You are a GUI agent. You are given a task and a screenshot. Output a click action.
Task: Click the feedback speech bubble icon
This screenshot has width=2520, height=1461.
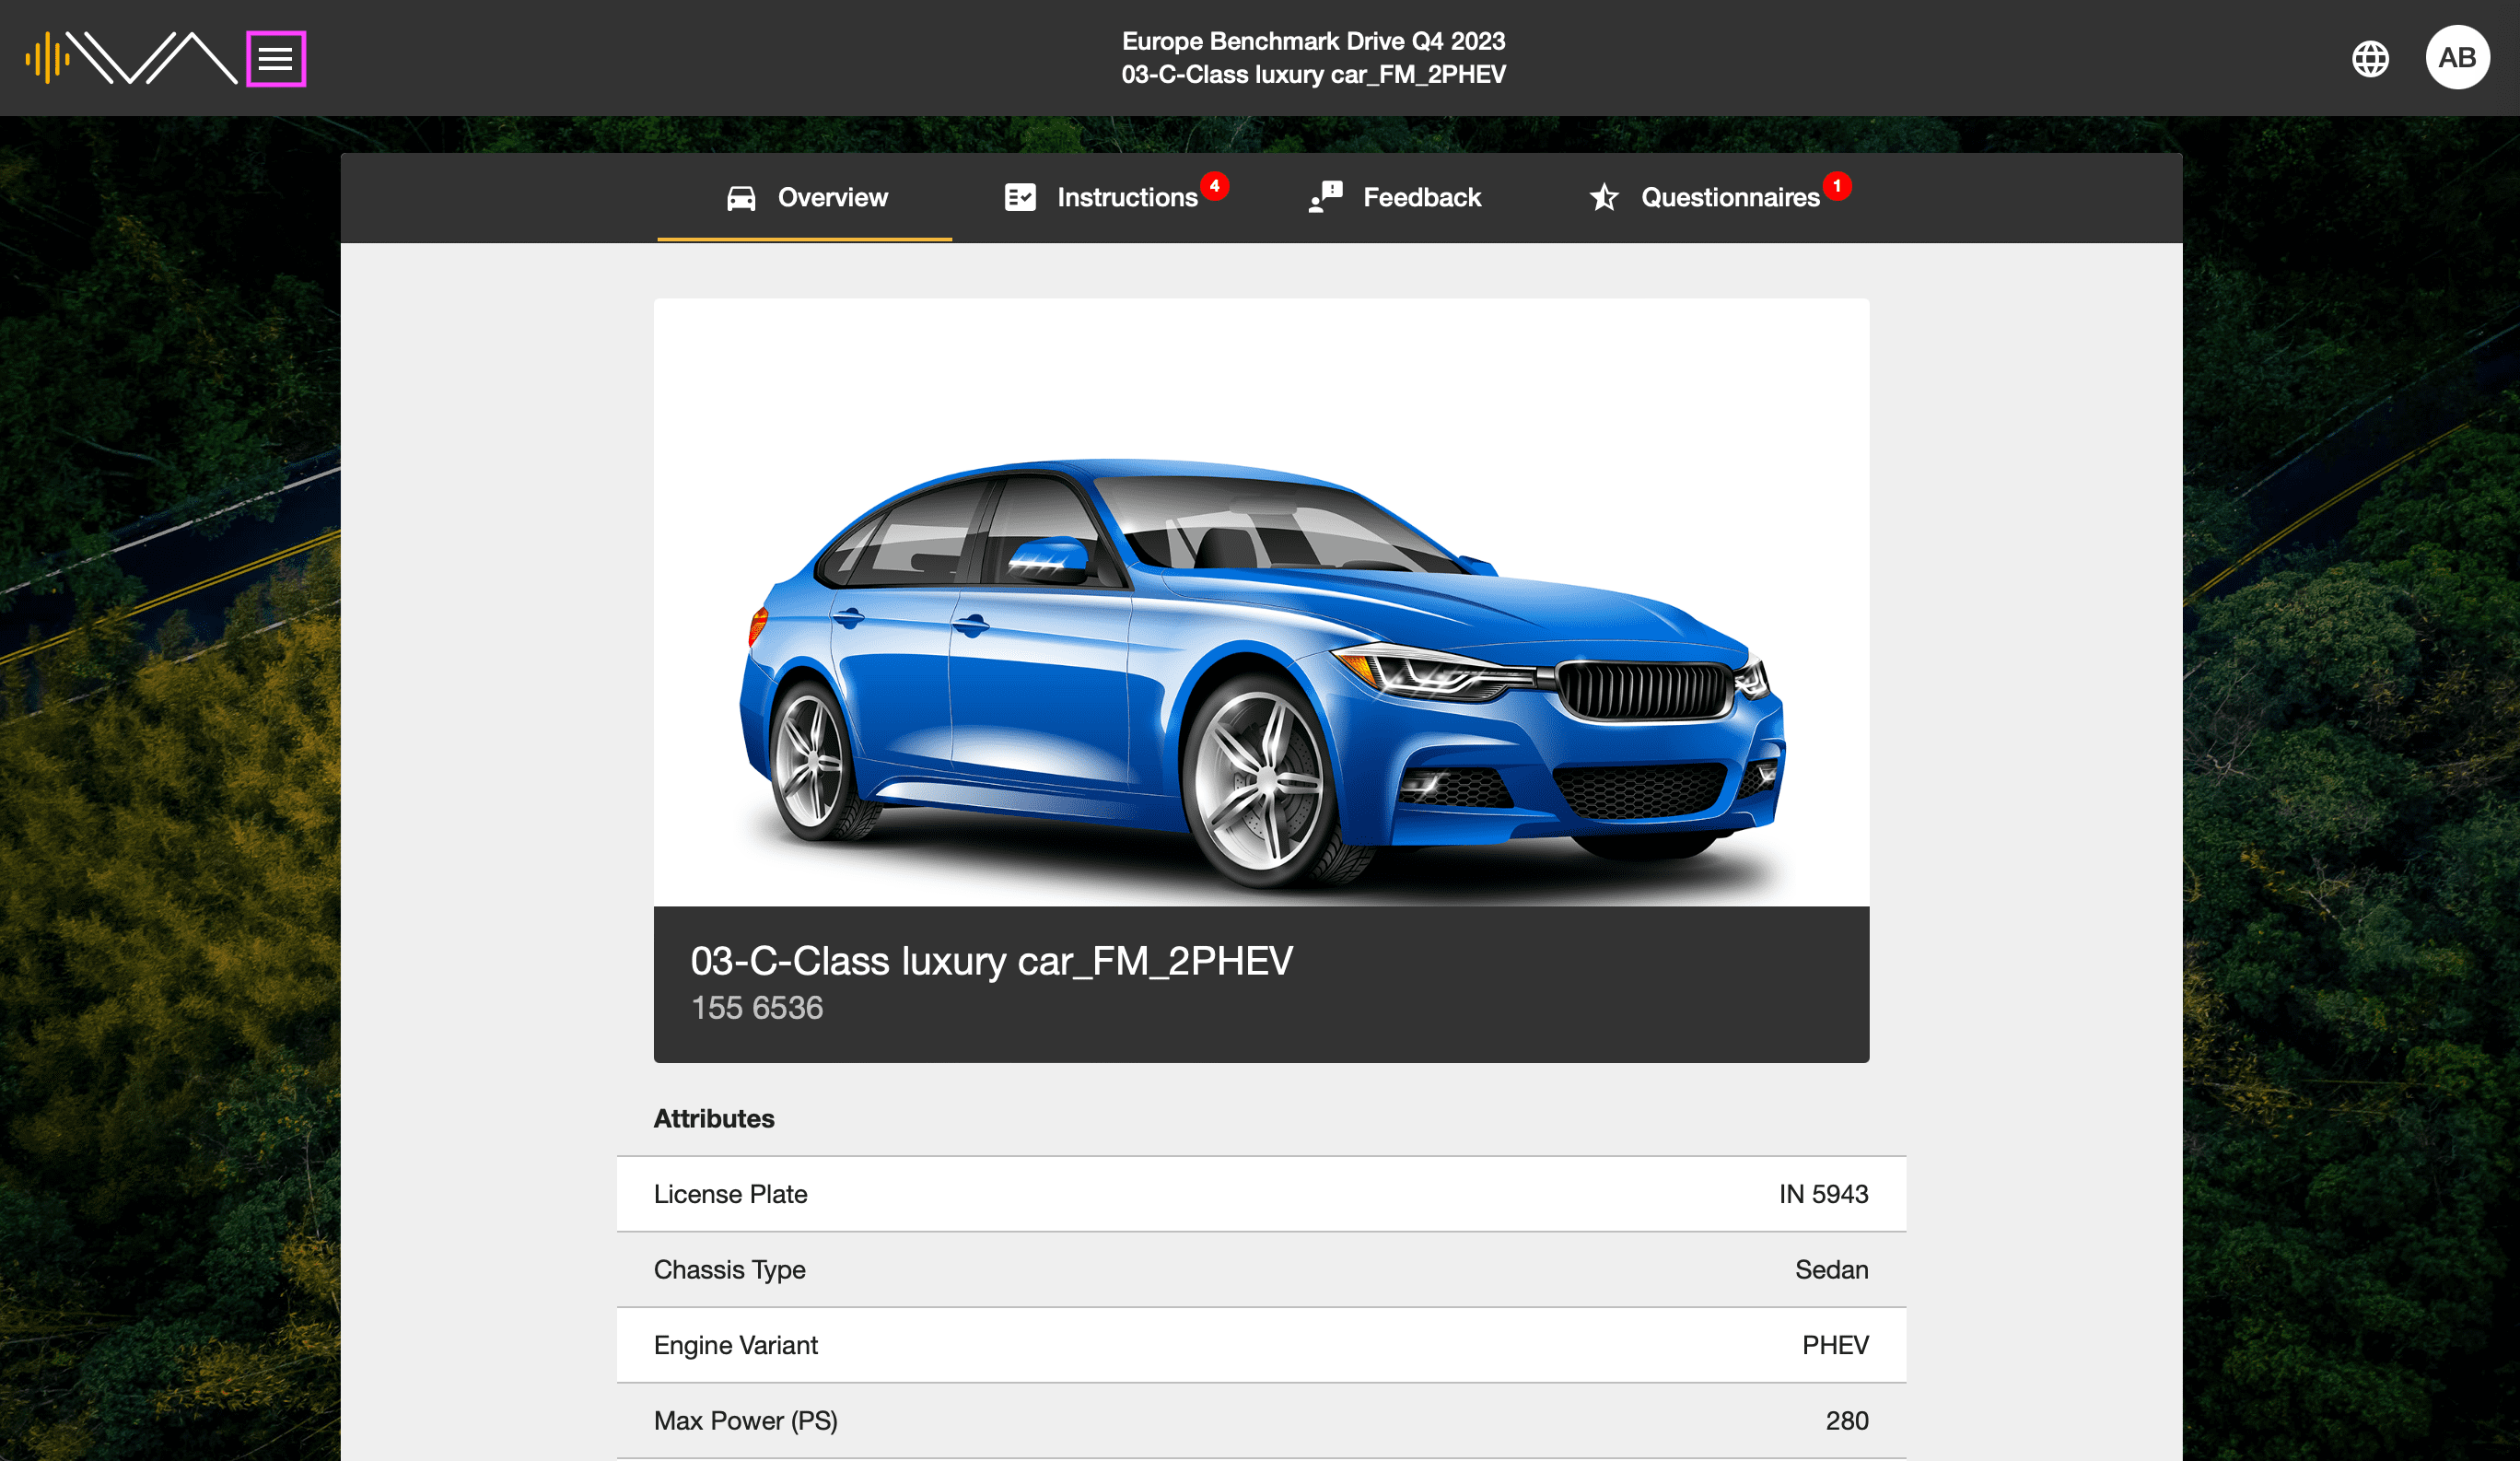click(x=1325, y=194)
